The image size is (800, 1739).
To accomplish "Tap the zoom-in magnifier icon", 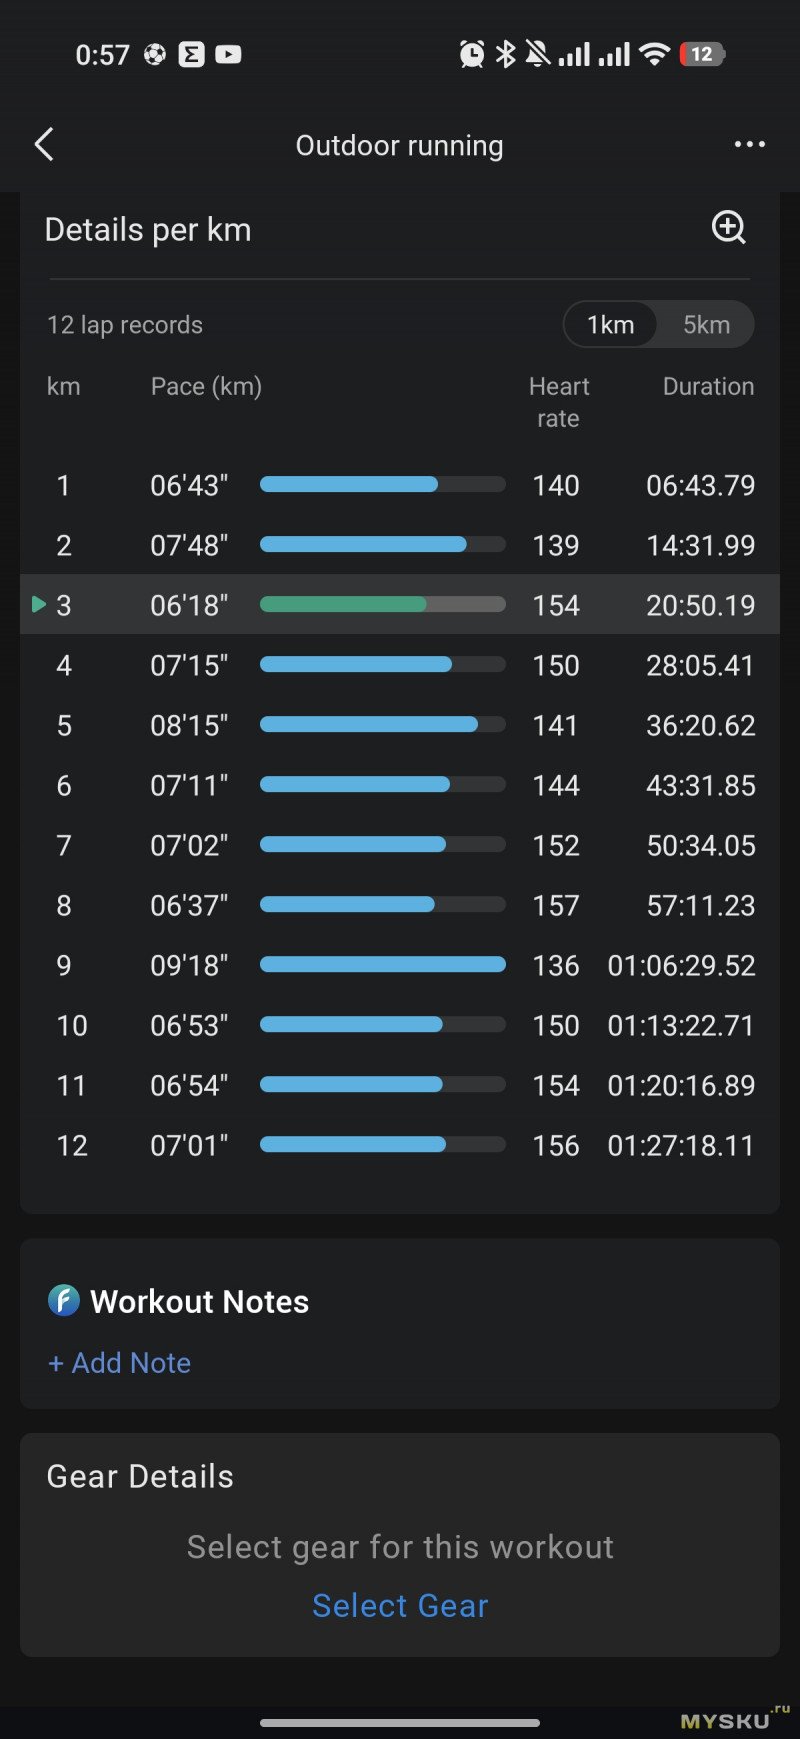I will 729,228.
